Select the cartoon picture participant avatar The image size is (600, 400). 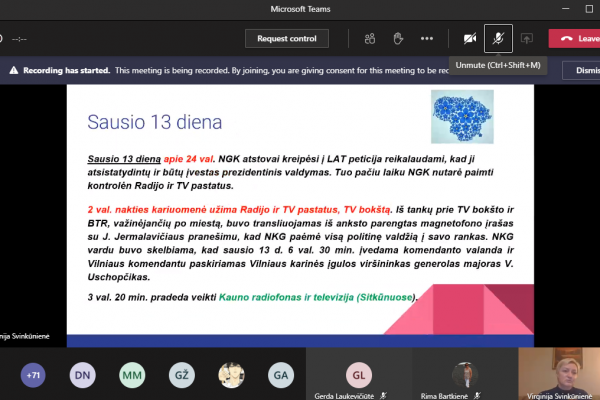pyautogui.click(x=231, y=375)
